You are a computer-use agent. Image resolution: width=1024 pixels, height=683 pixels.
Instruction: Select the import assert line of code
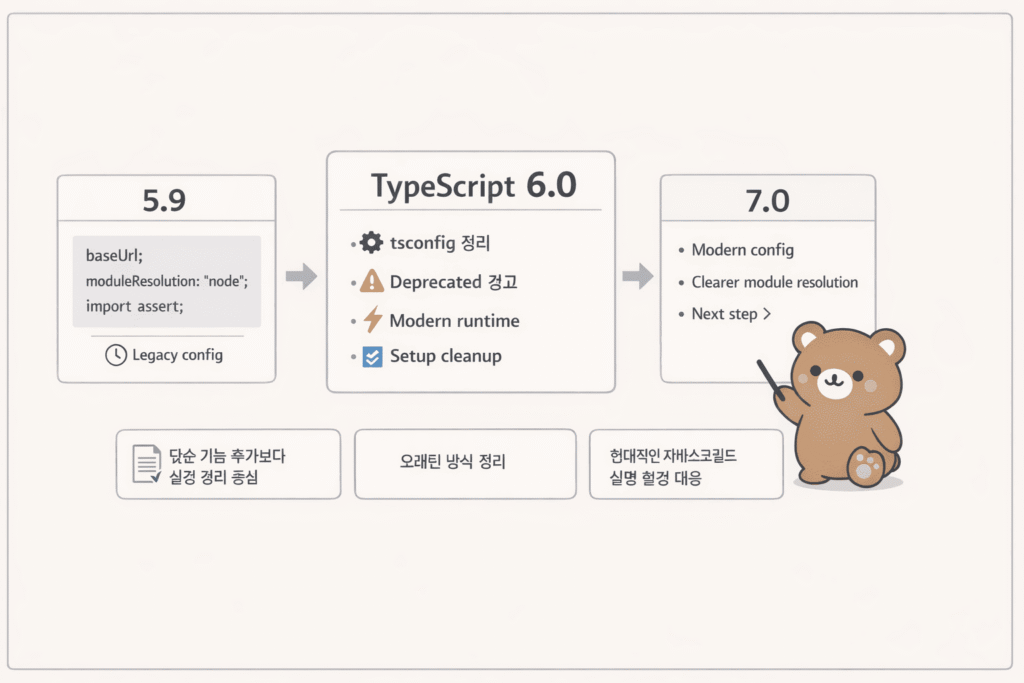click(x=136, y=307)
